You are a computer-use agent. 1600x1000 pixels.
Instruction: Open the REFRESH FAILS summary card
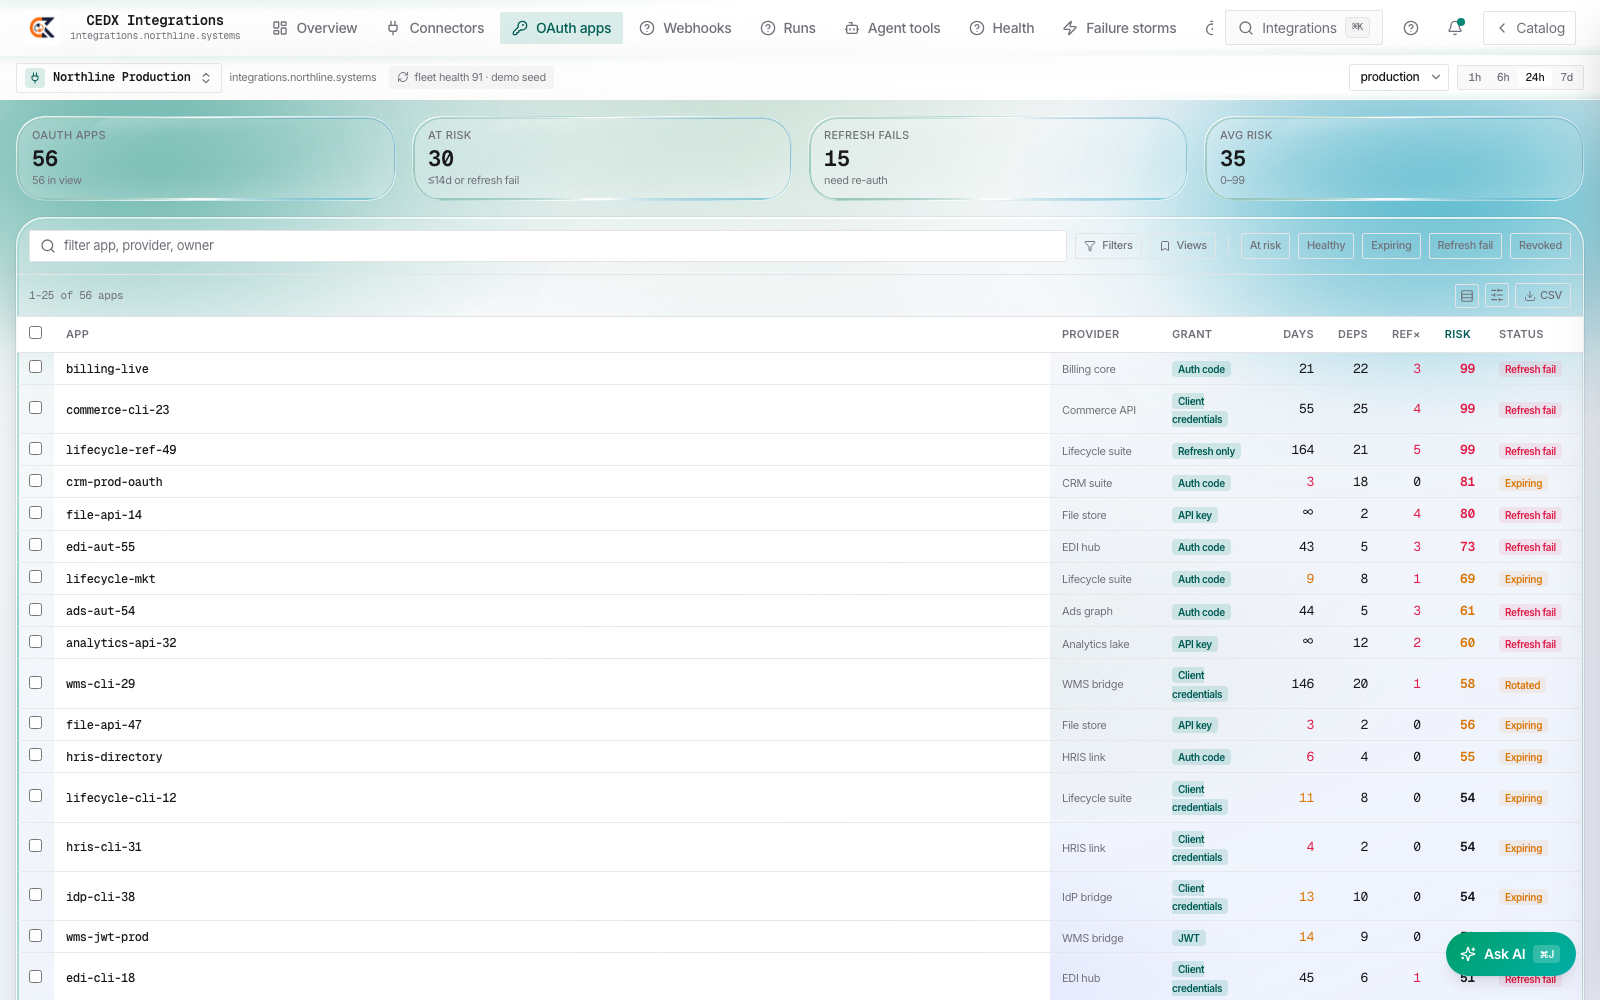click(998, 158)
